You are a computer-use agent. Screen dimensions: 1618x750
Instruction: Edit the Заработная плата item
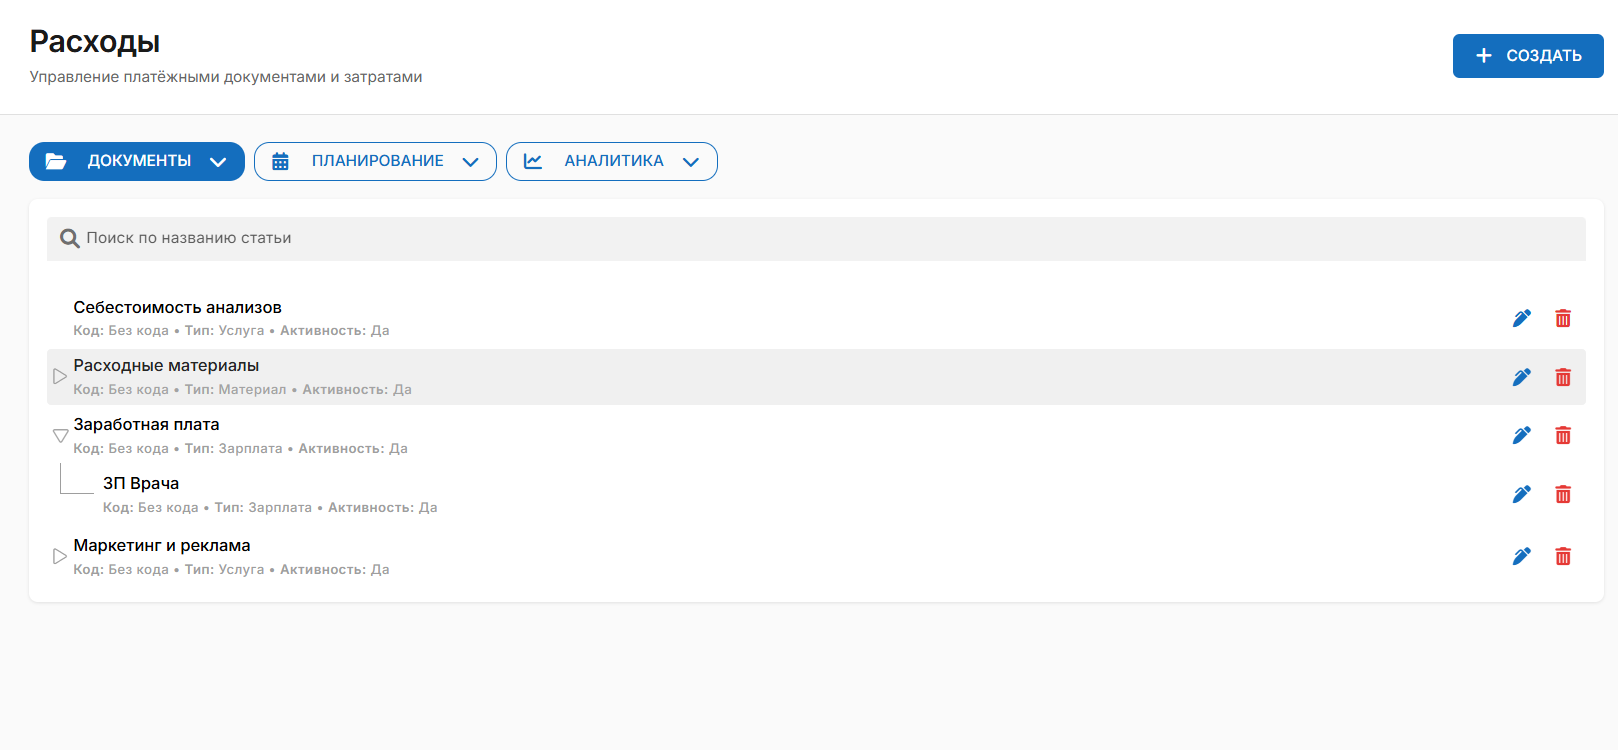(1521, 435)
